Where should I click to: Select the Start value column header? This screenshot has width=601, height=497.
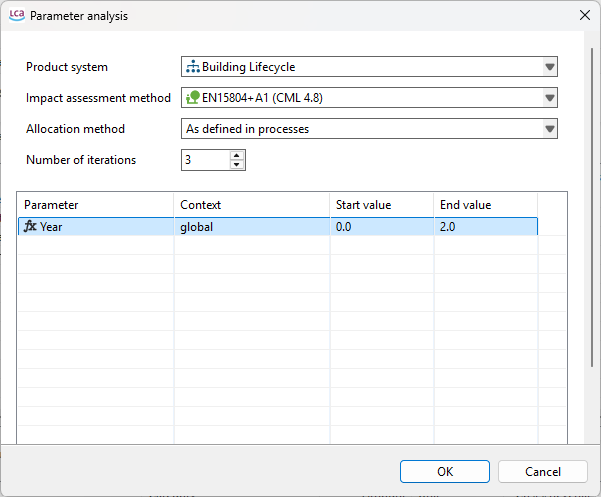382,205
